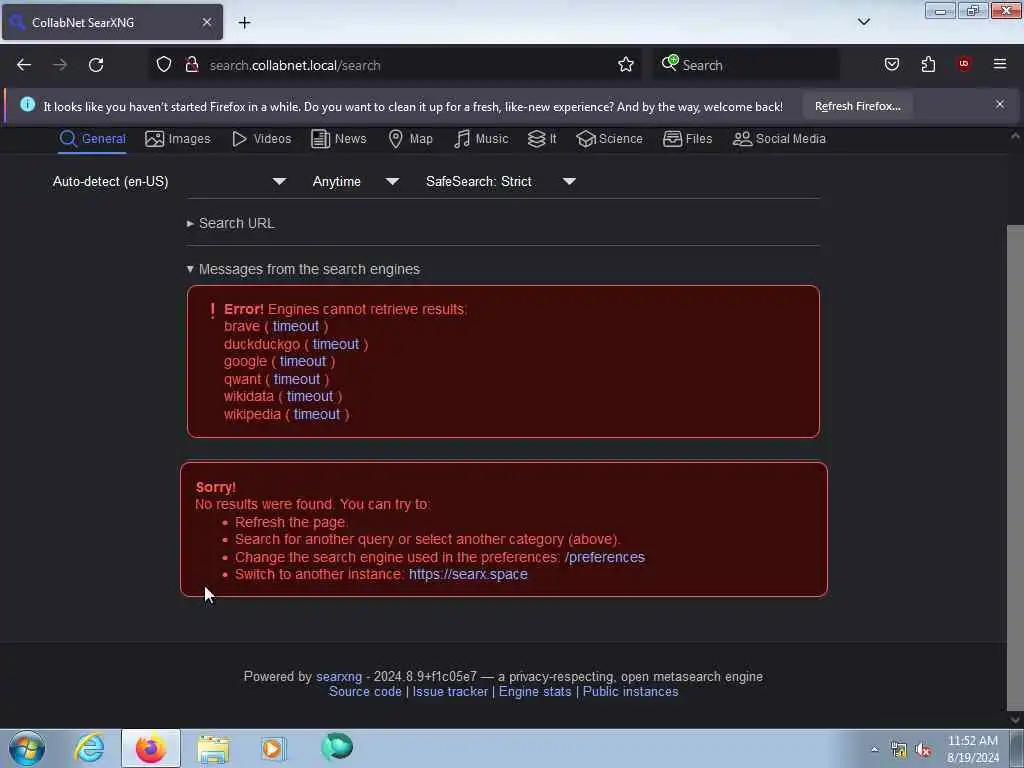This screenshot has width=1024, height=768.
Task: Switch to the Music category tab
Action: 481,138
